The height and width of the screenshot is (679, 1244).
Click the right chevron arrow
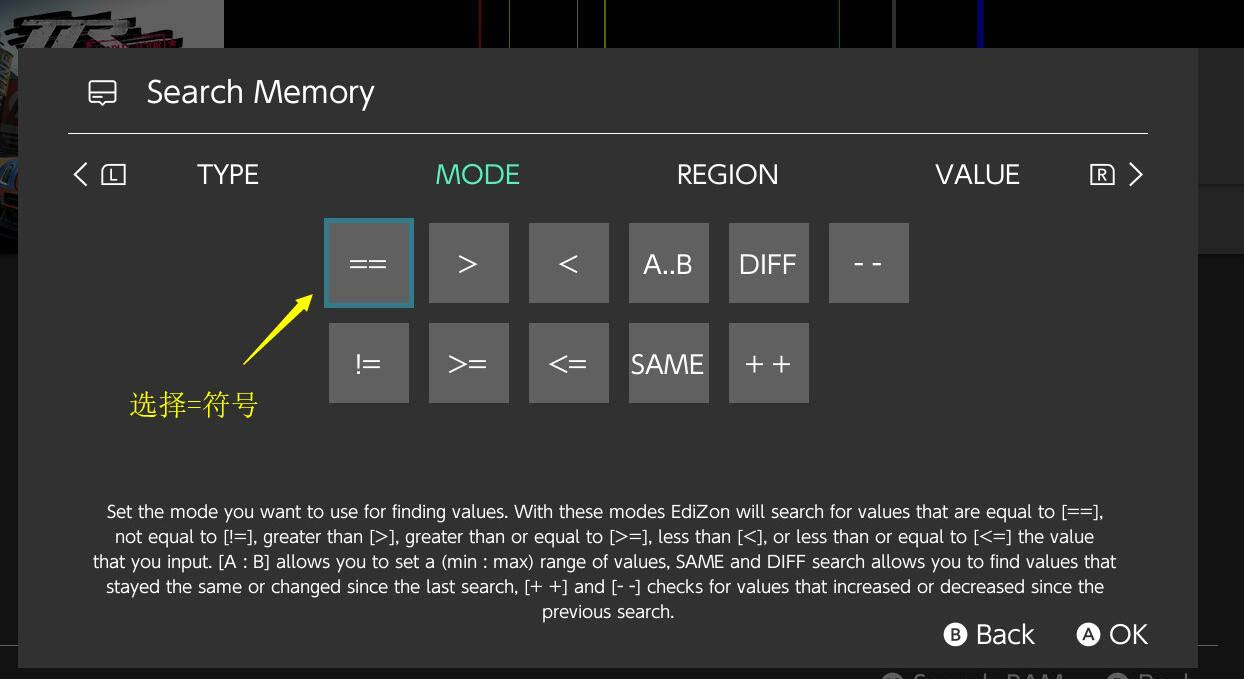click(1135, 174)
